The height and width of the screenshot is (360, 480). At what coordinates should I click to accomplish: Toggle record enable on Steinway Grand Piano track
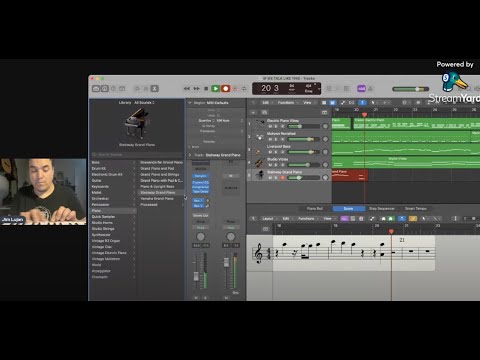pyautogui.click(x=282, y=178)
